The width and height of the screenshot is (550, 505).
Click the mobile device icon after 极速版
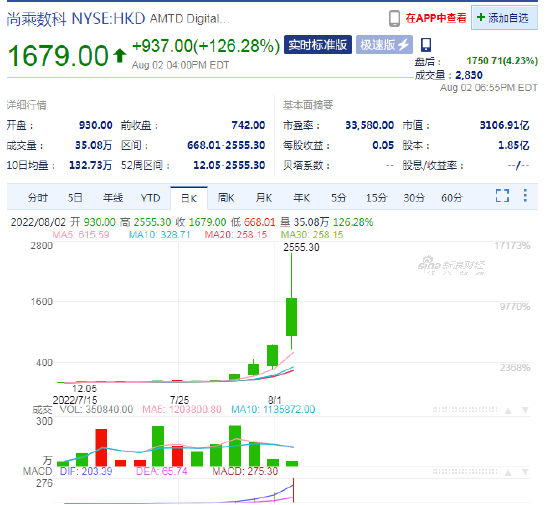click(x=426, y=45)
